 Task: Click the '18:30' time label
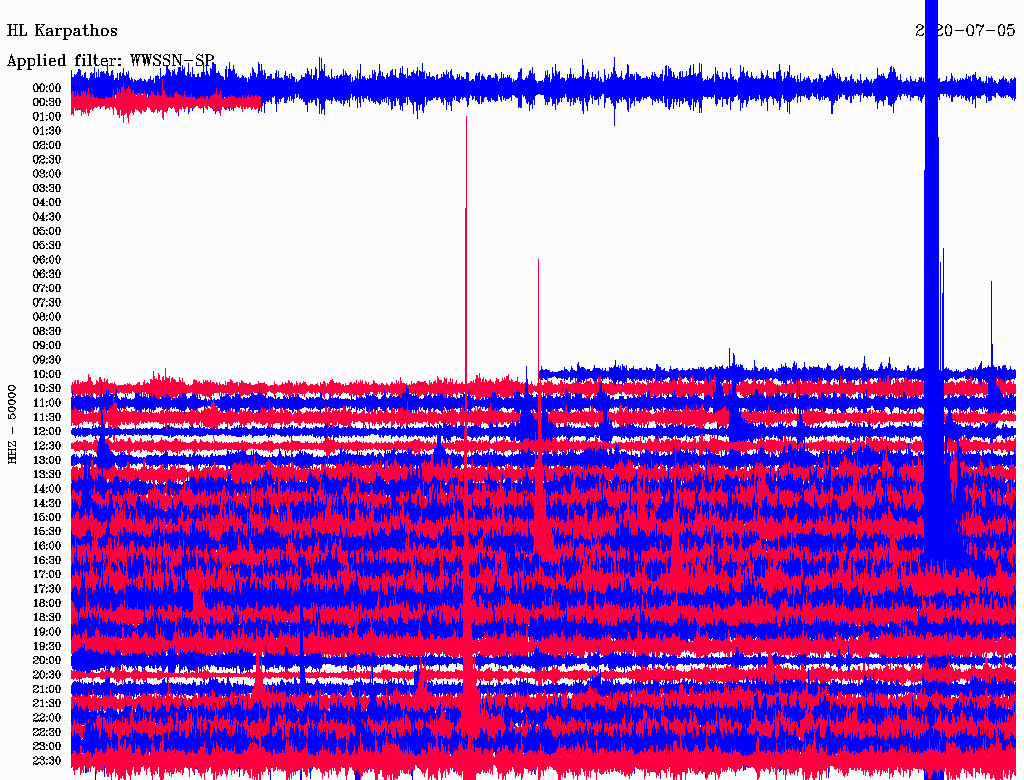point(47,617)
